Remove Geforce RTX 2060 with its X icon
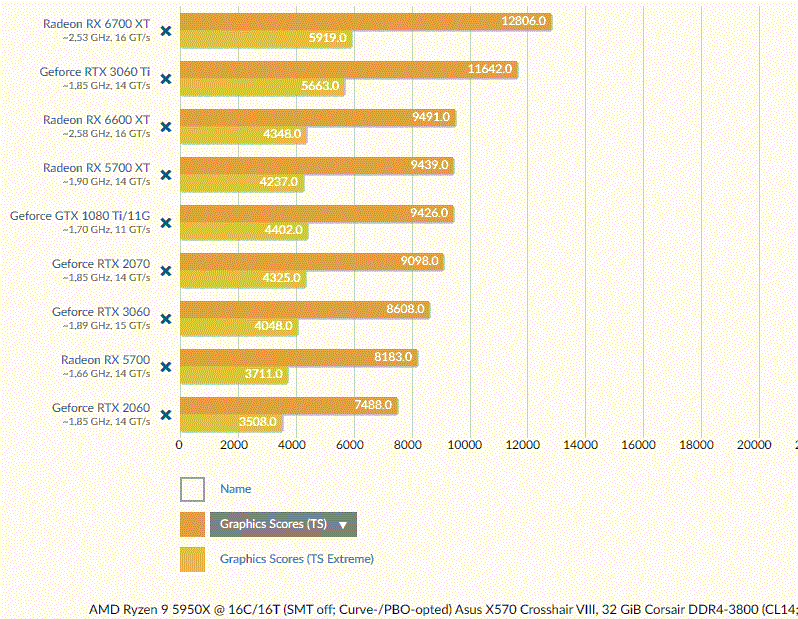Image resolution: width=798 pixels, height=619 pixels. tap(166, 415)
